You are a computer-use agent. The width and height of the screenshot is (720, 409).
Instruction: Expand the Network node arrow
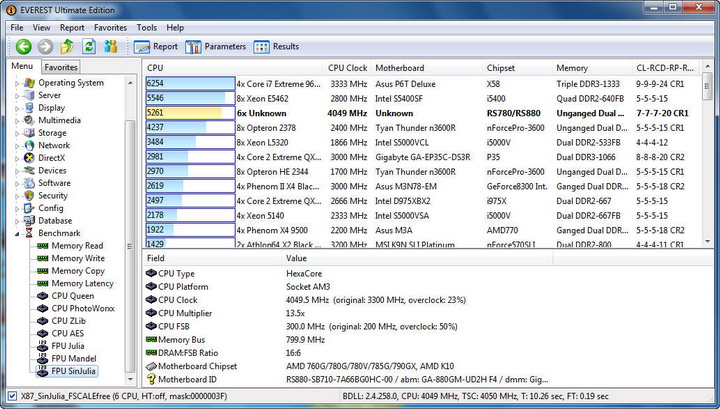(17, 146)
